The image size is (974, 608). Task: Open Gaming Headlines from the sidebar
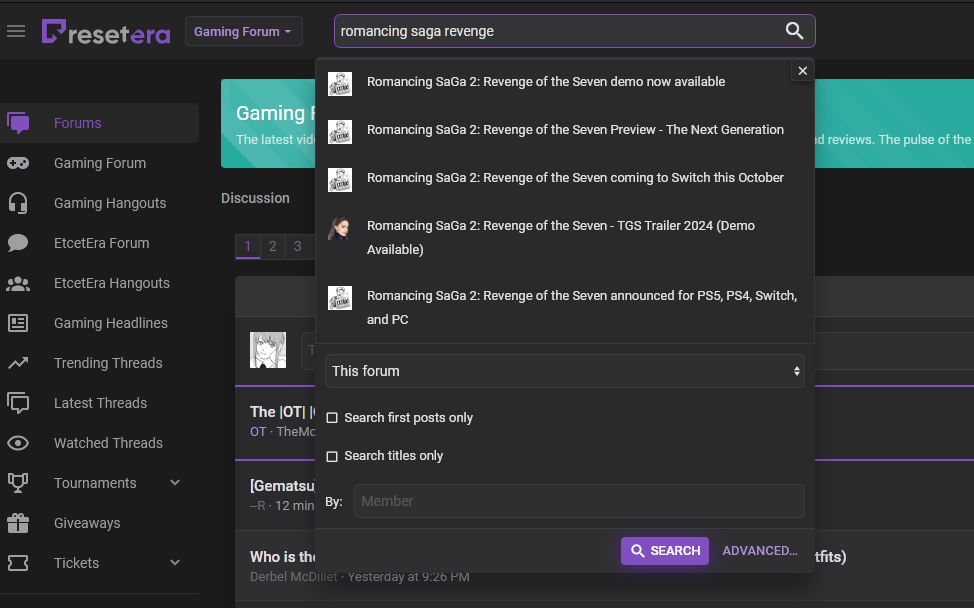111,323
